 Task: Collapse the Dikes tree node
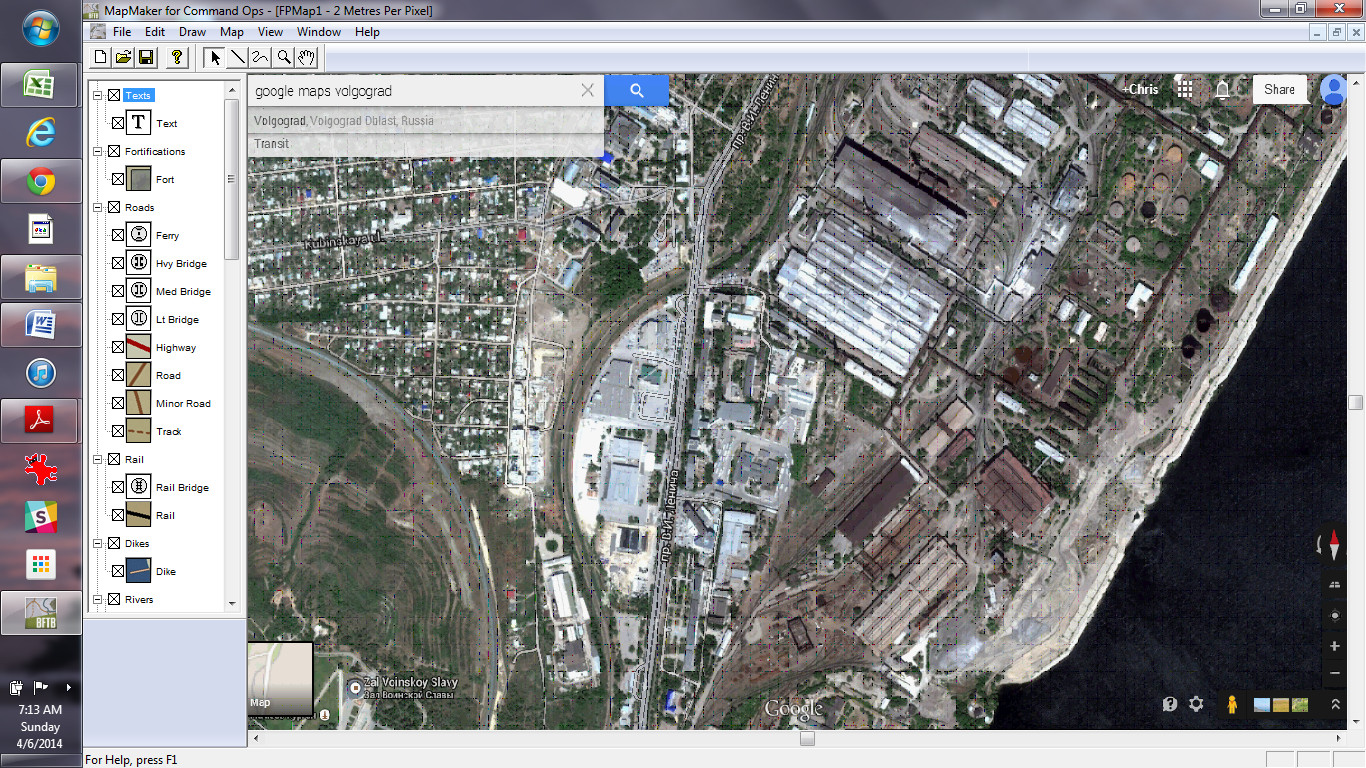pos(98,544)
